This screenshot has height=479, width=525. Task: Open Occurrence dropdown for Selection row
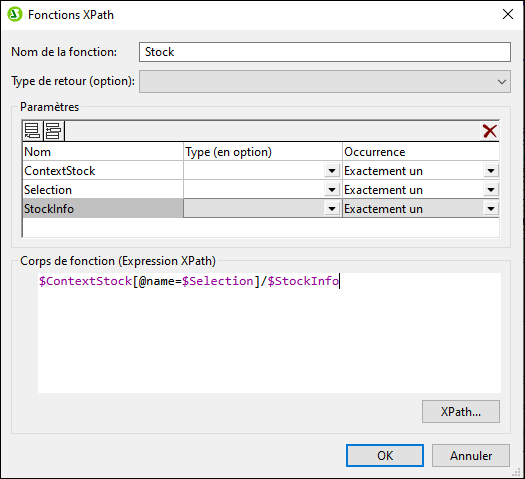coord(491,190)
